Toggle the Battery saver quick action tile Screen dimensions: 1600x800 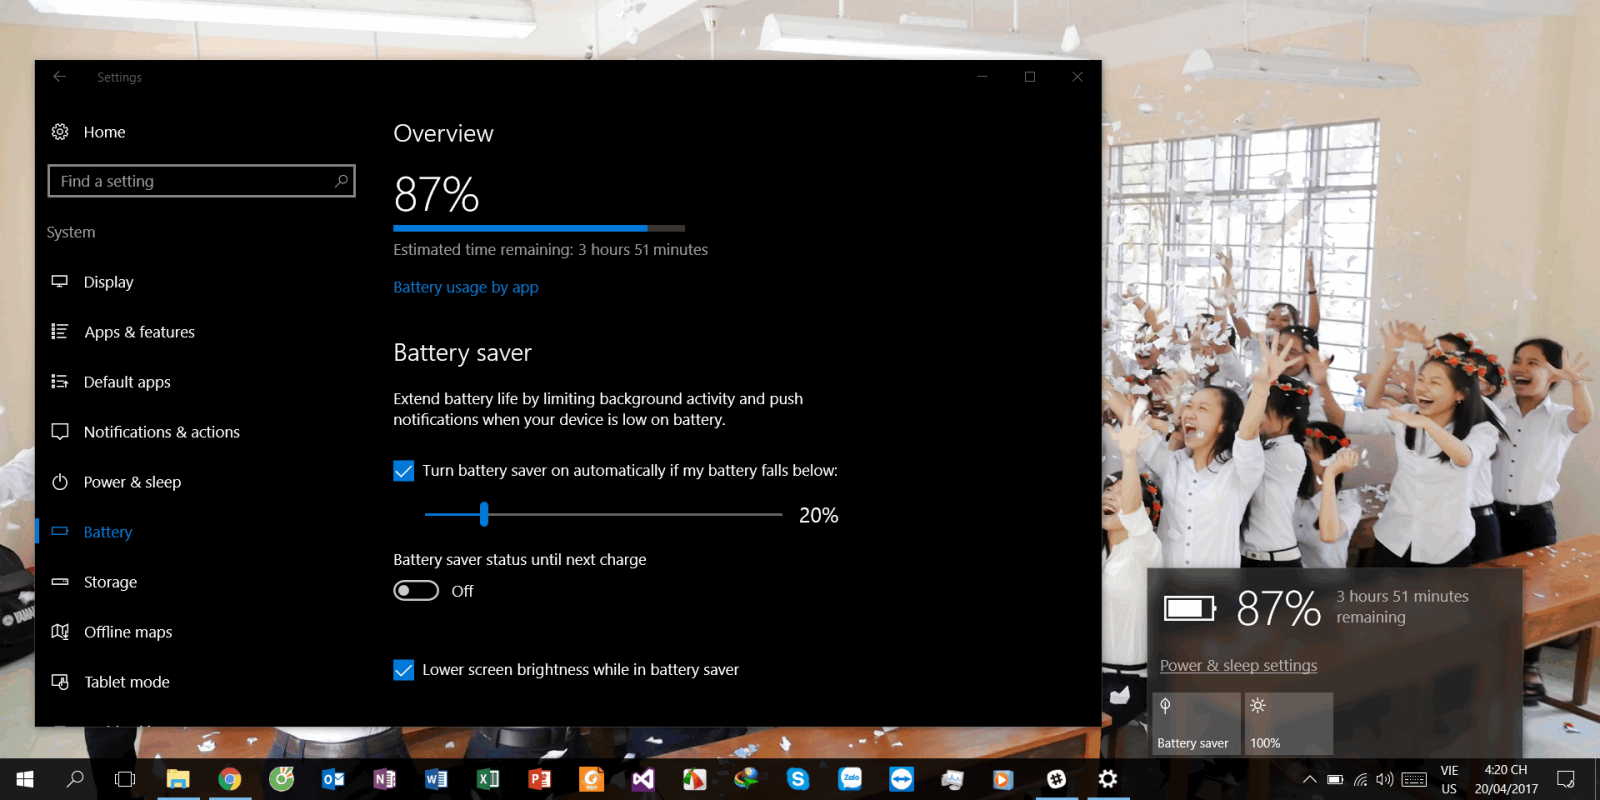(1196, 724)
